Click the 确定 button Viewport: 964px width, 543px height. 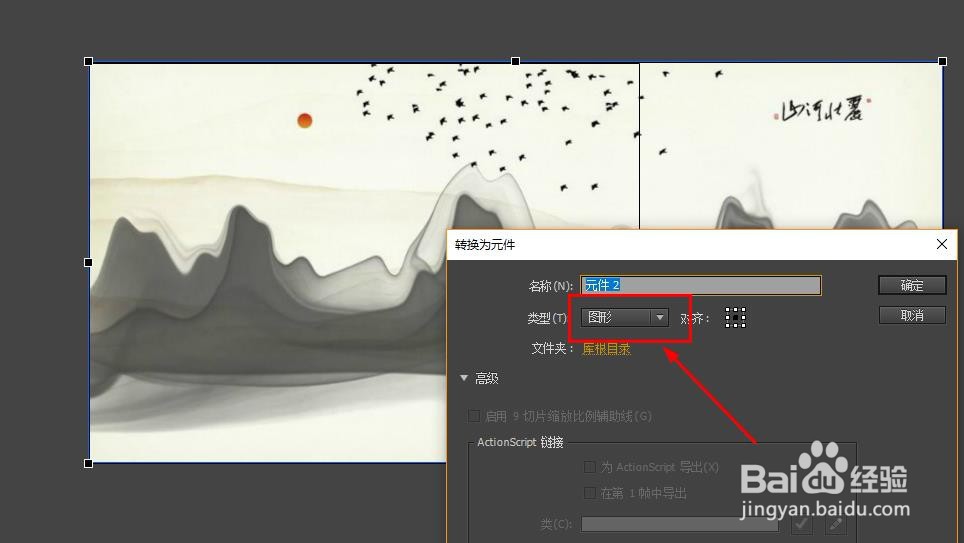click(912, 285)
